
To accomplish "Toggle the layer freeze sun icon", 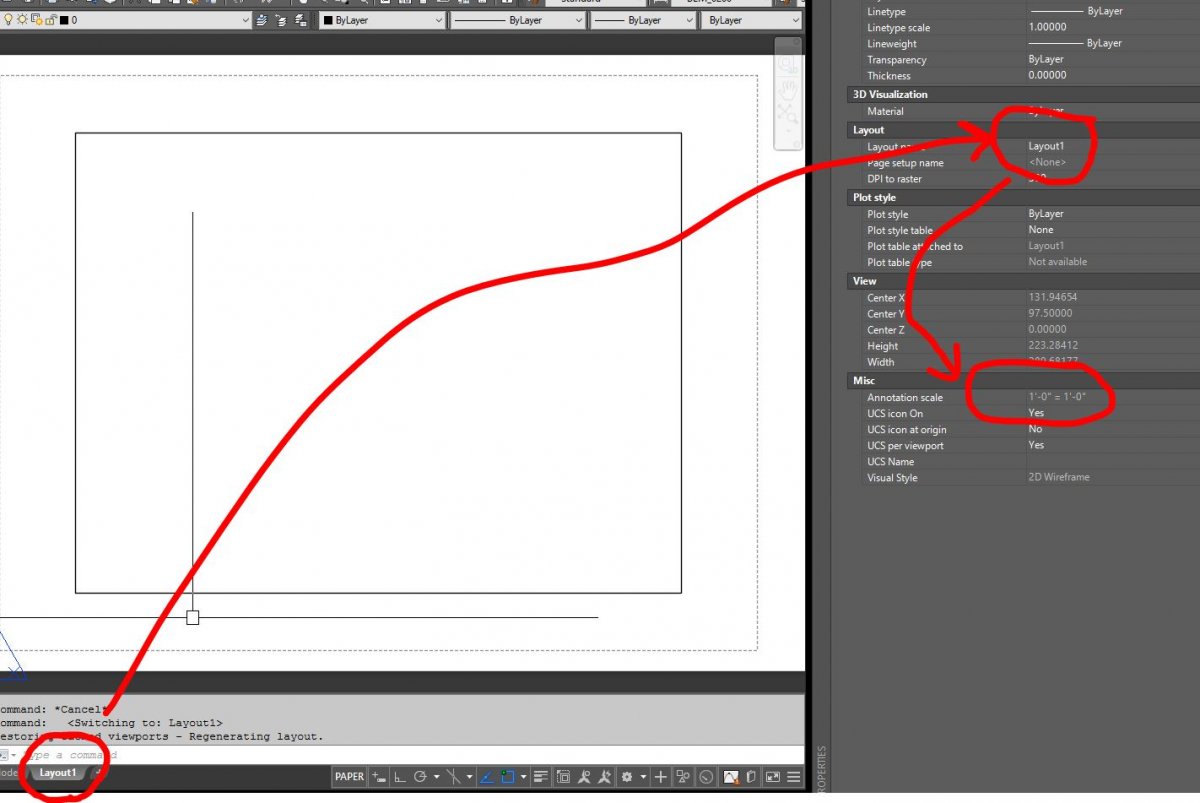I will coord(23,20).
